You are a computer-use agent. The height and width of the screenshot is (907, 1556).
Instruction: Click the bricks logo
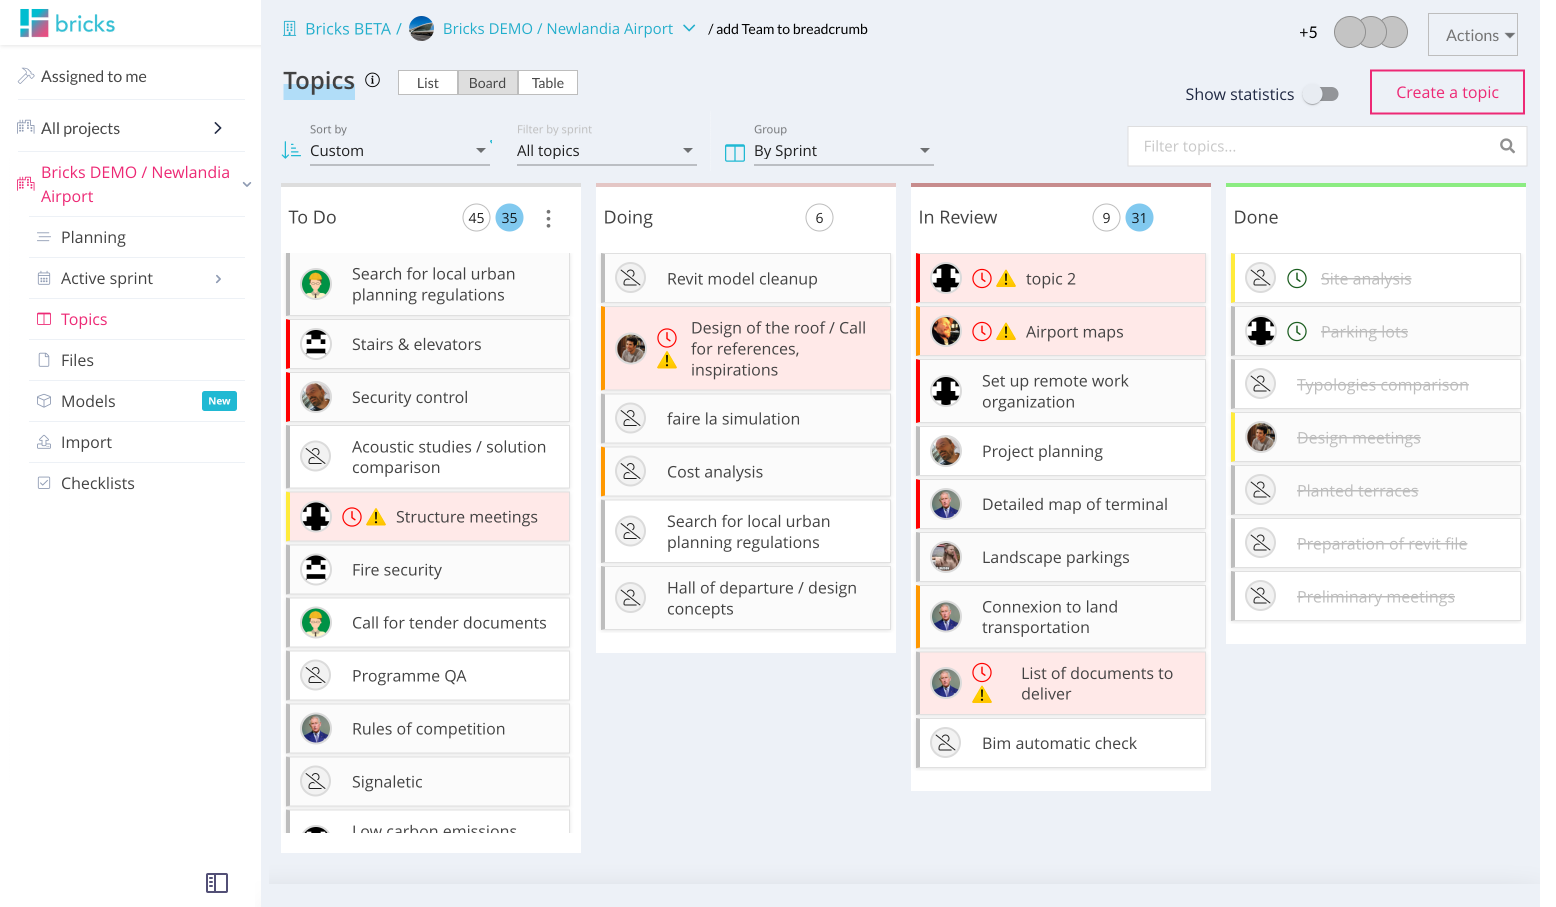[68, 23]
